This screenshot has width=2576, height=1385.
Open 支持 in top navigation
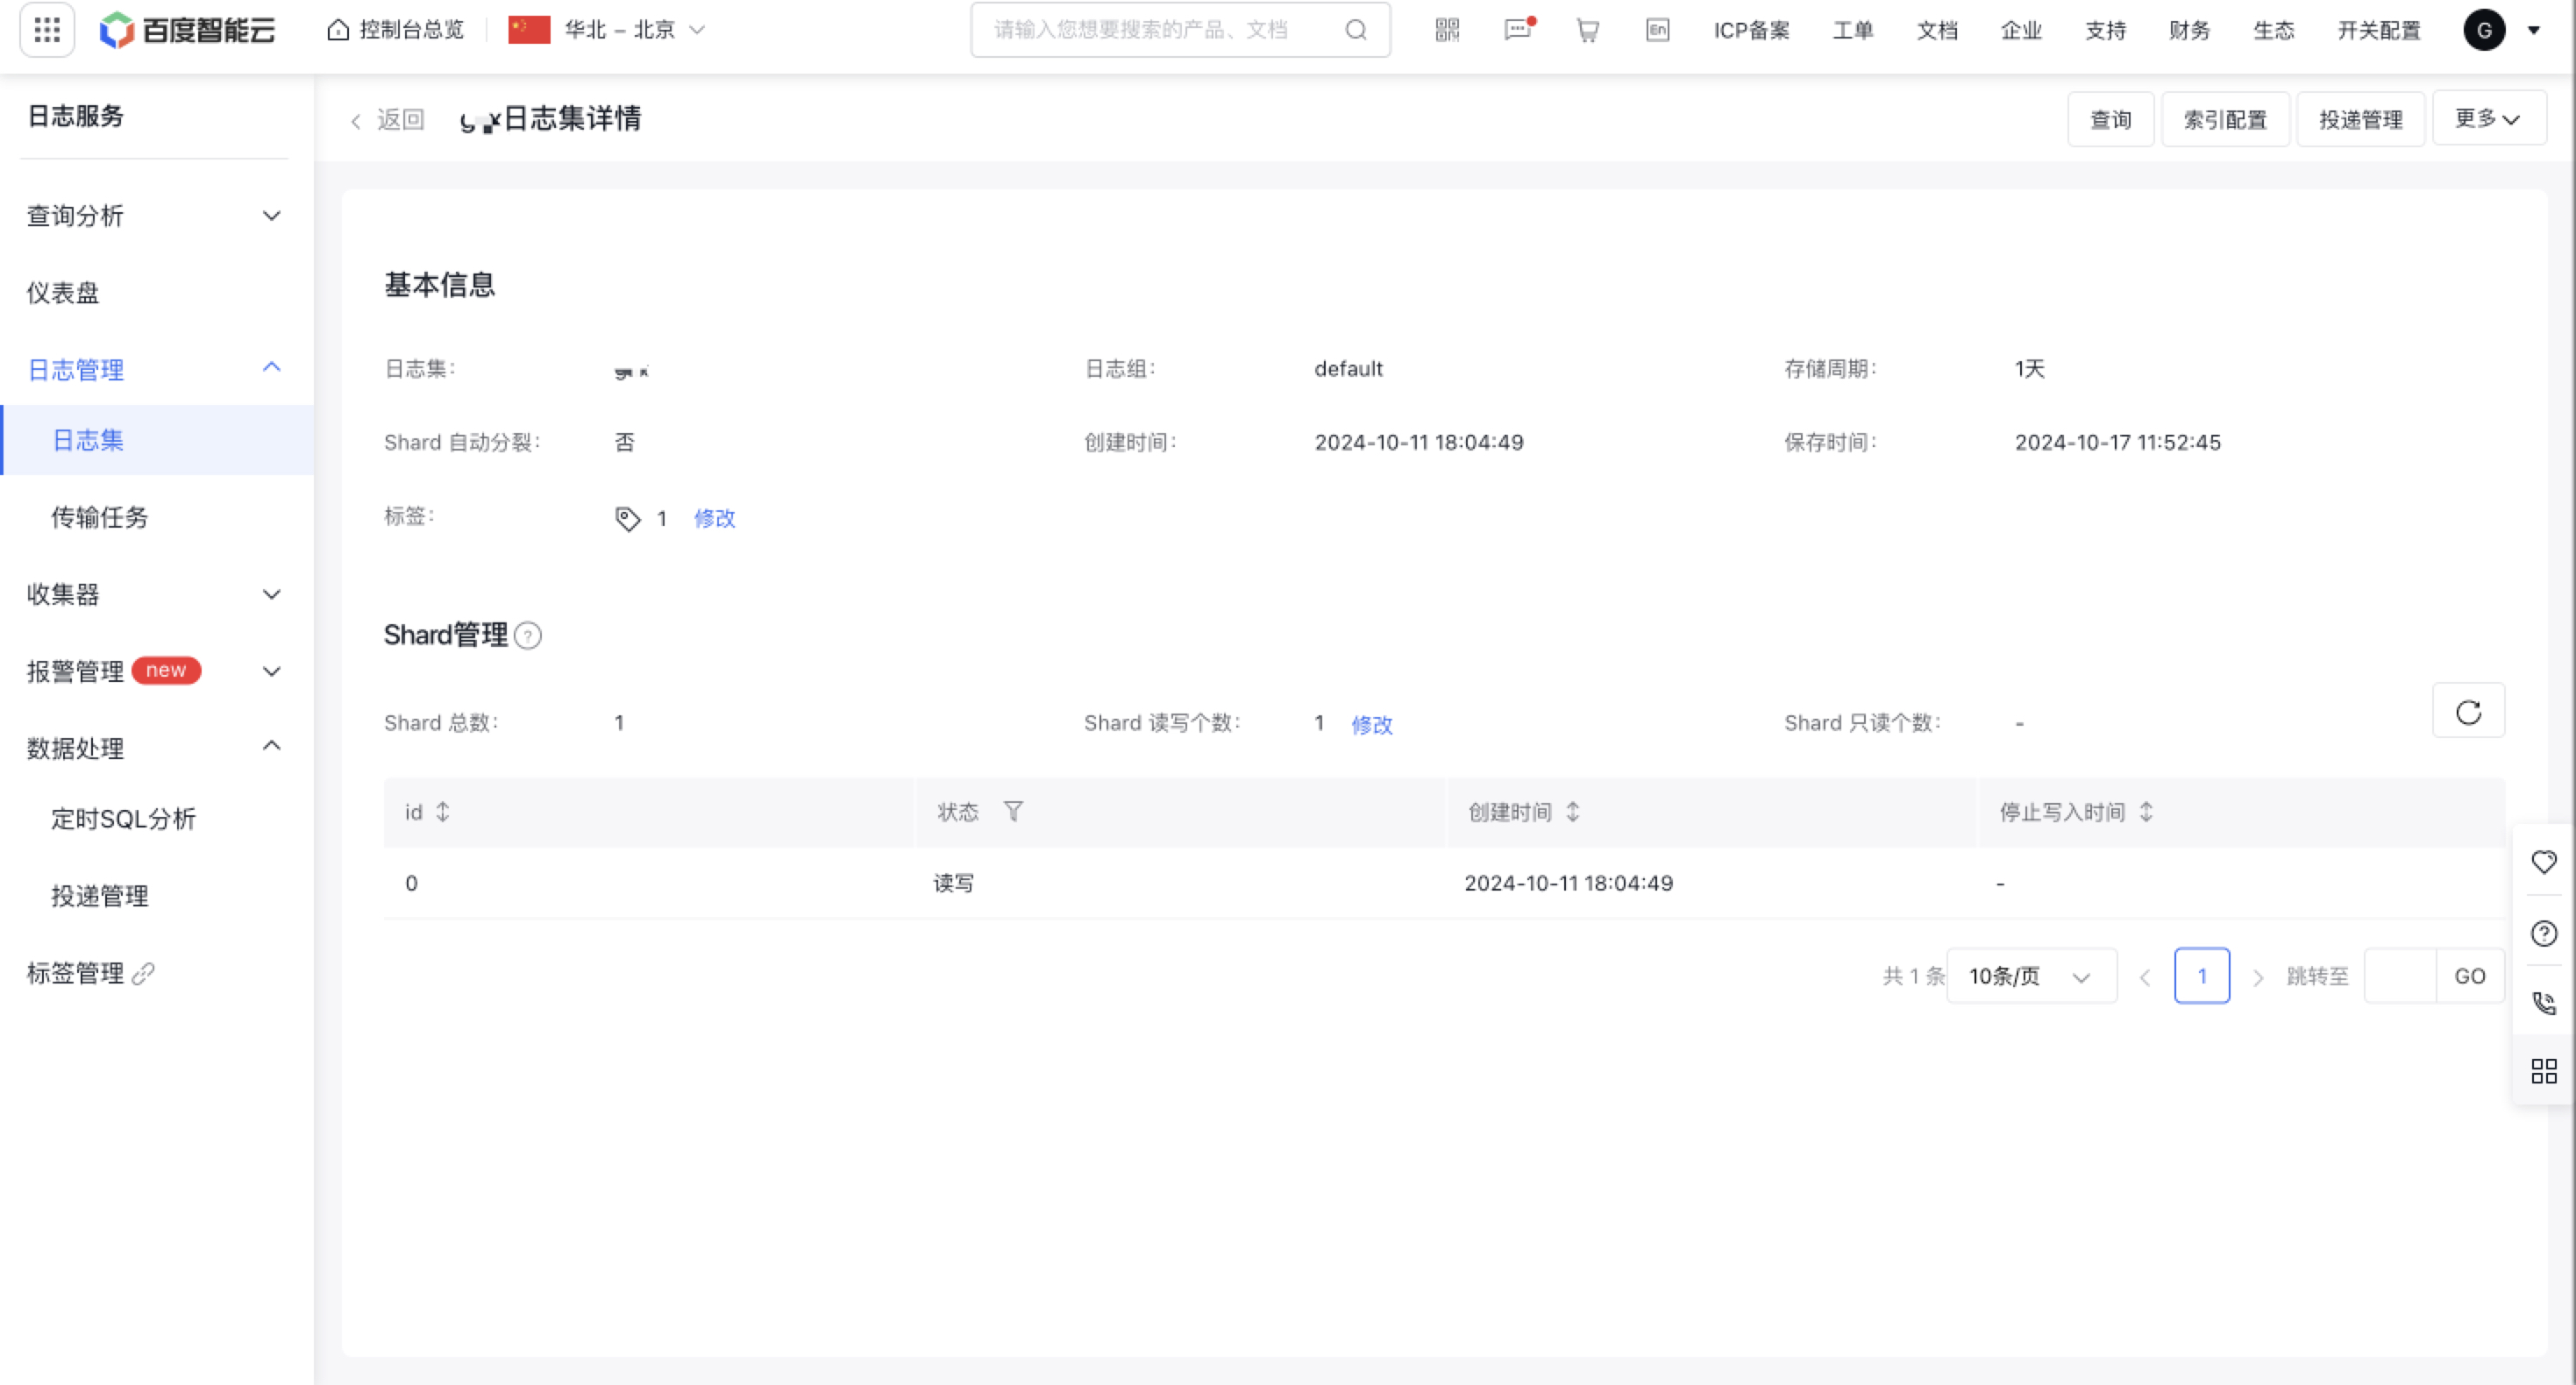(2105, 30)
